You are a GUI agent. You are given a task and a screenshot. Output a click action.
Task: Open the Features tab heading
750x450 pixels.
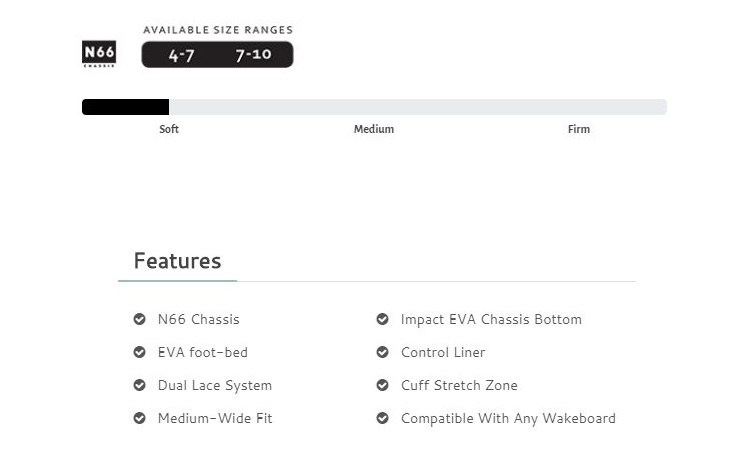[177, 261]
